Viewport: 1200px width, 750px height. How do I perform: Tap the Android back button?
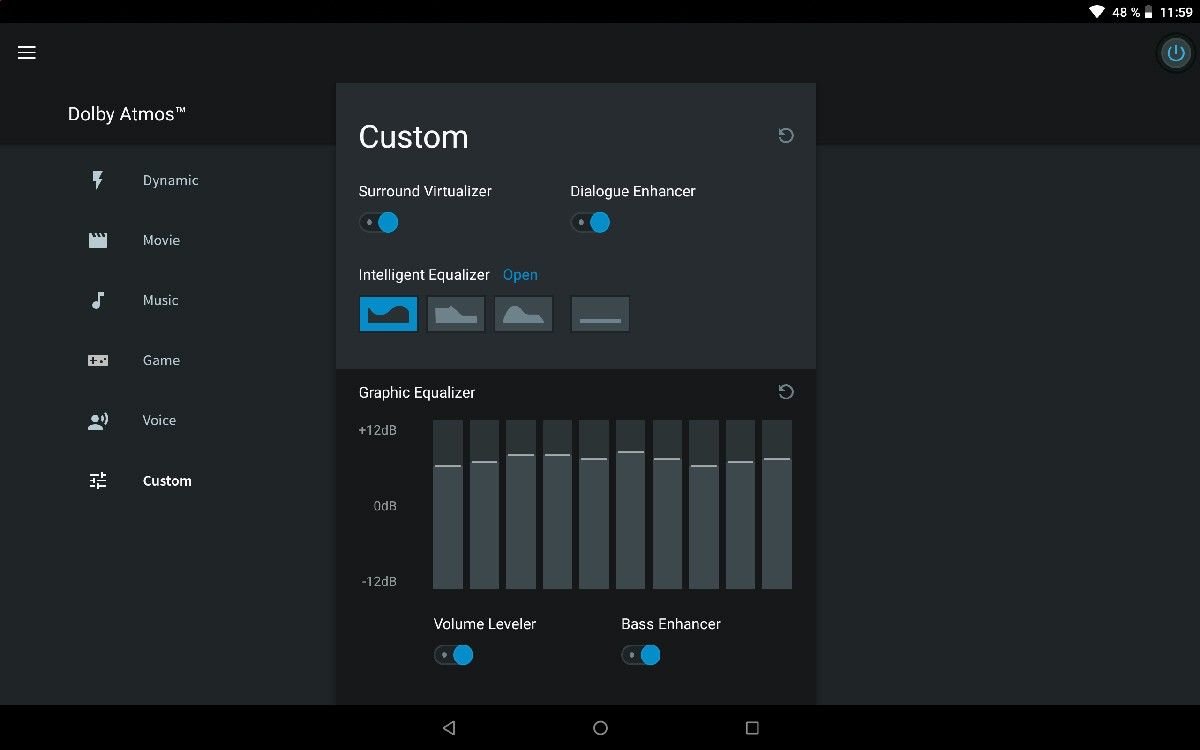[x=449, y=728]
